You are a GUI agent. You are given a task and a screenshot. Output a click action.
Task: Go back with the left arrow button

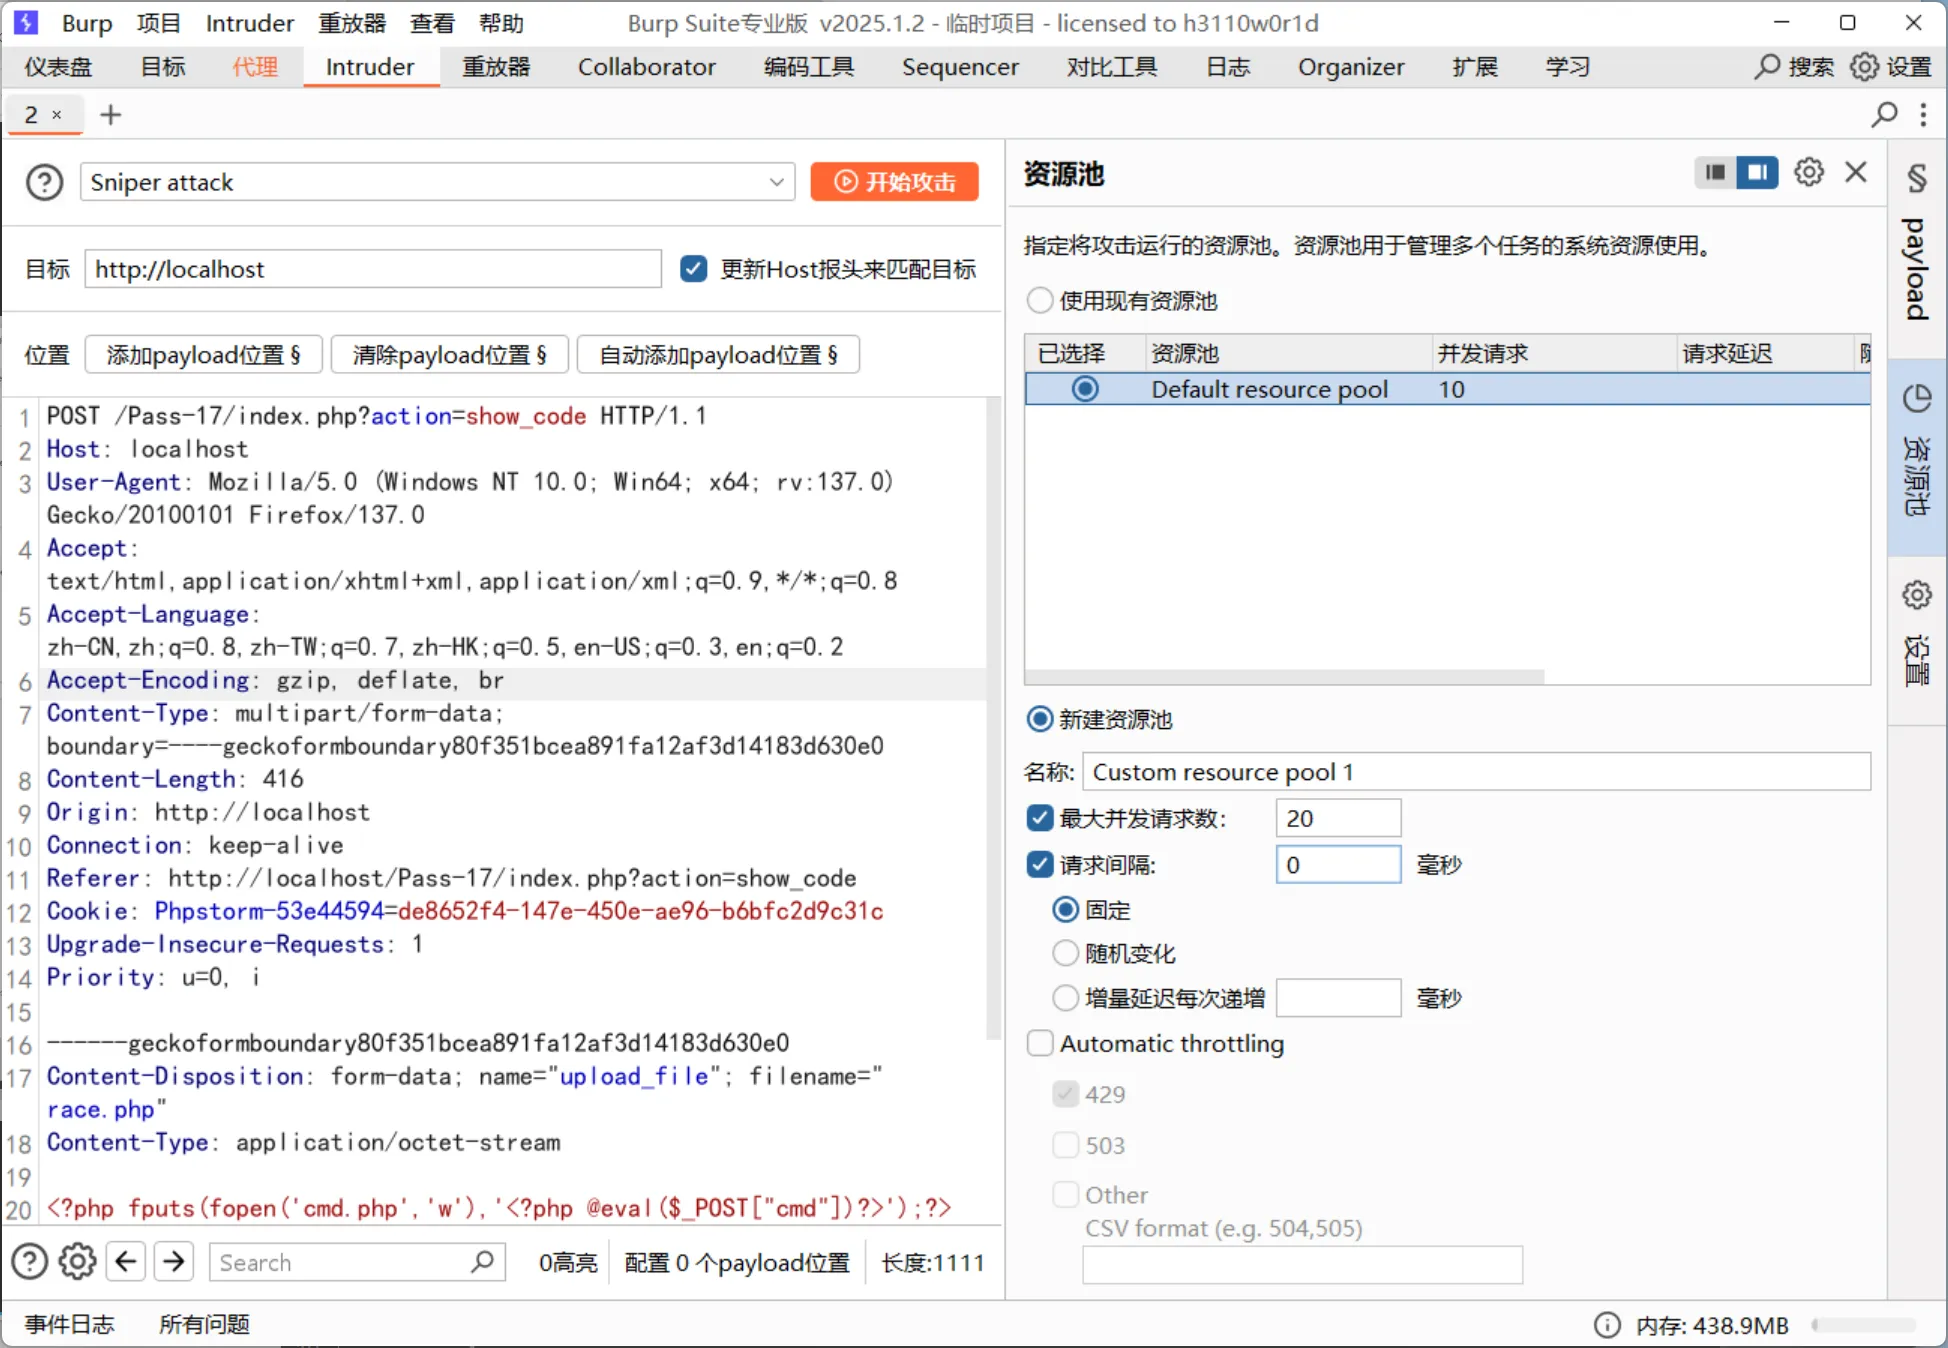pyautogui.click(x=126, y=1262)
